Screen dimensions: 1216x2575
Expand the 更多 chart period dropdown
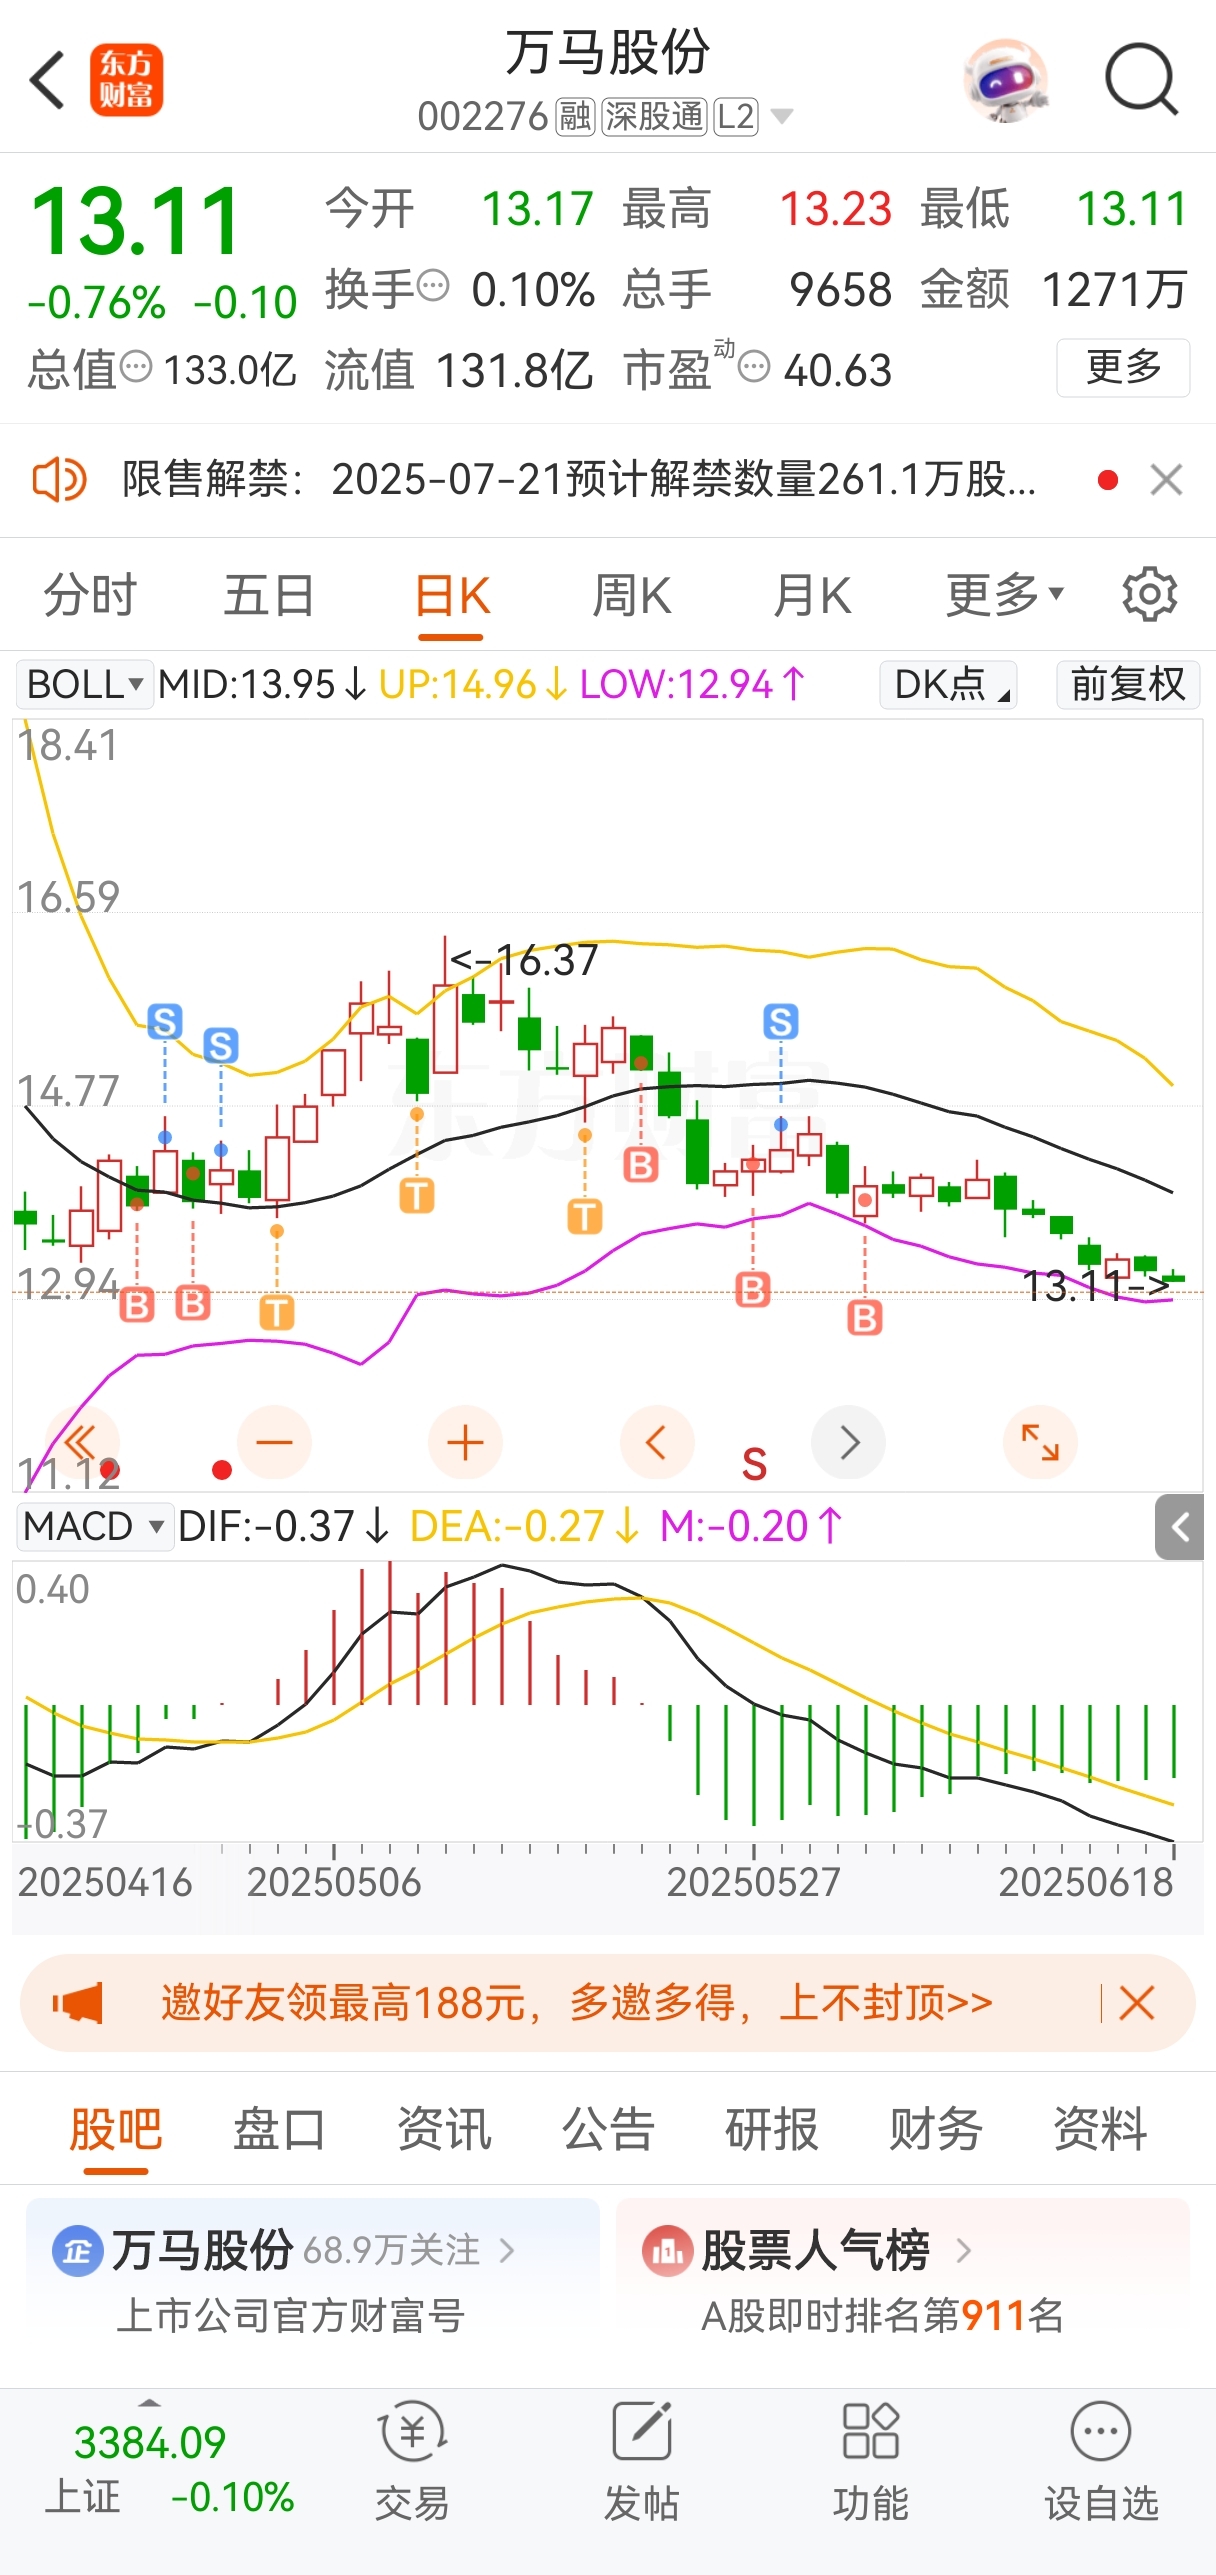pos(1004,595)
